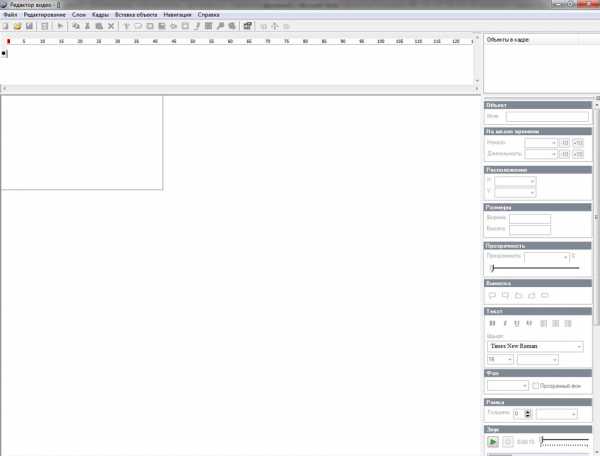This screenshot has width=600, height=456.
Task: Open the background color dropdown
Action: 508,386
